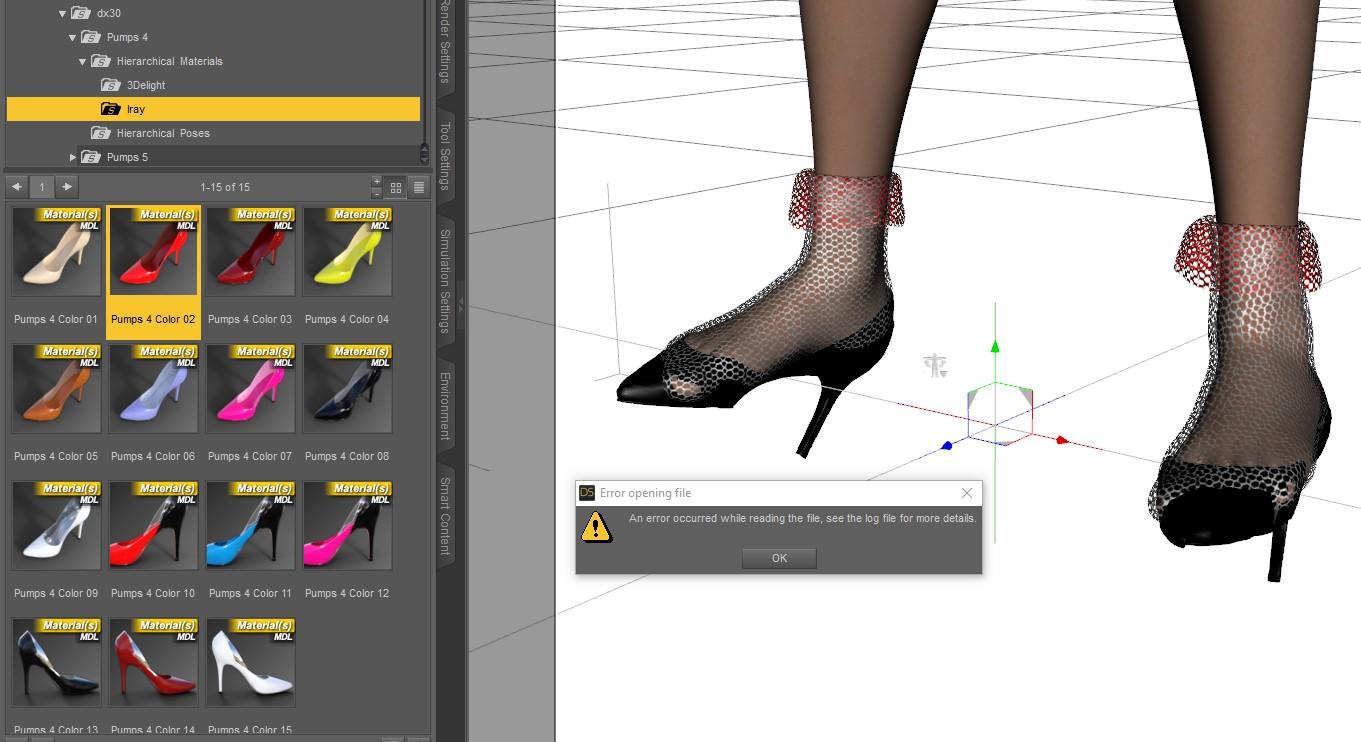Go to previous page using the left arrow
This screenshot has width=1361, height=742.
(x=16, y=186)
